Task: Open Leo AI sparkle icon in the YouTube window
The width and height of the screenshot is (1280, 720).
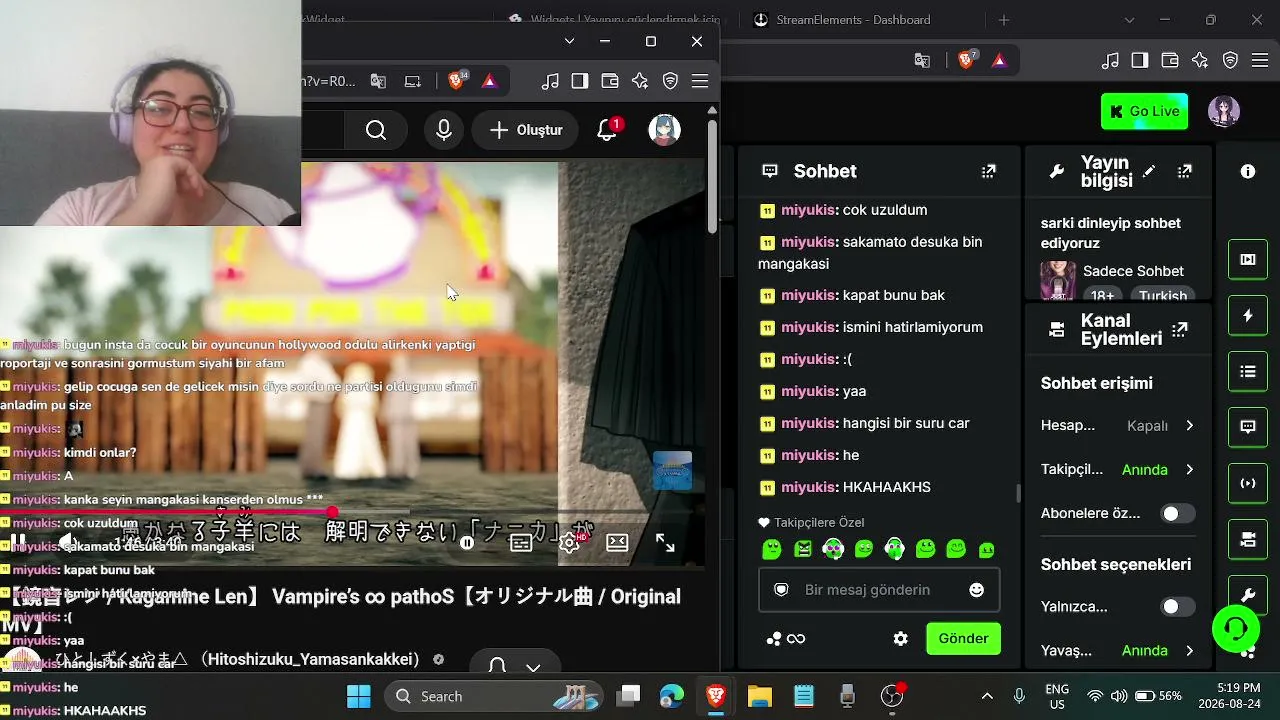Action: [640, 81]
